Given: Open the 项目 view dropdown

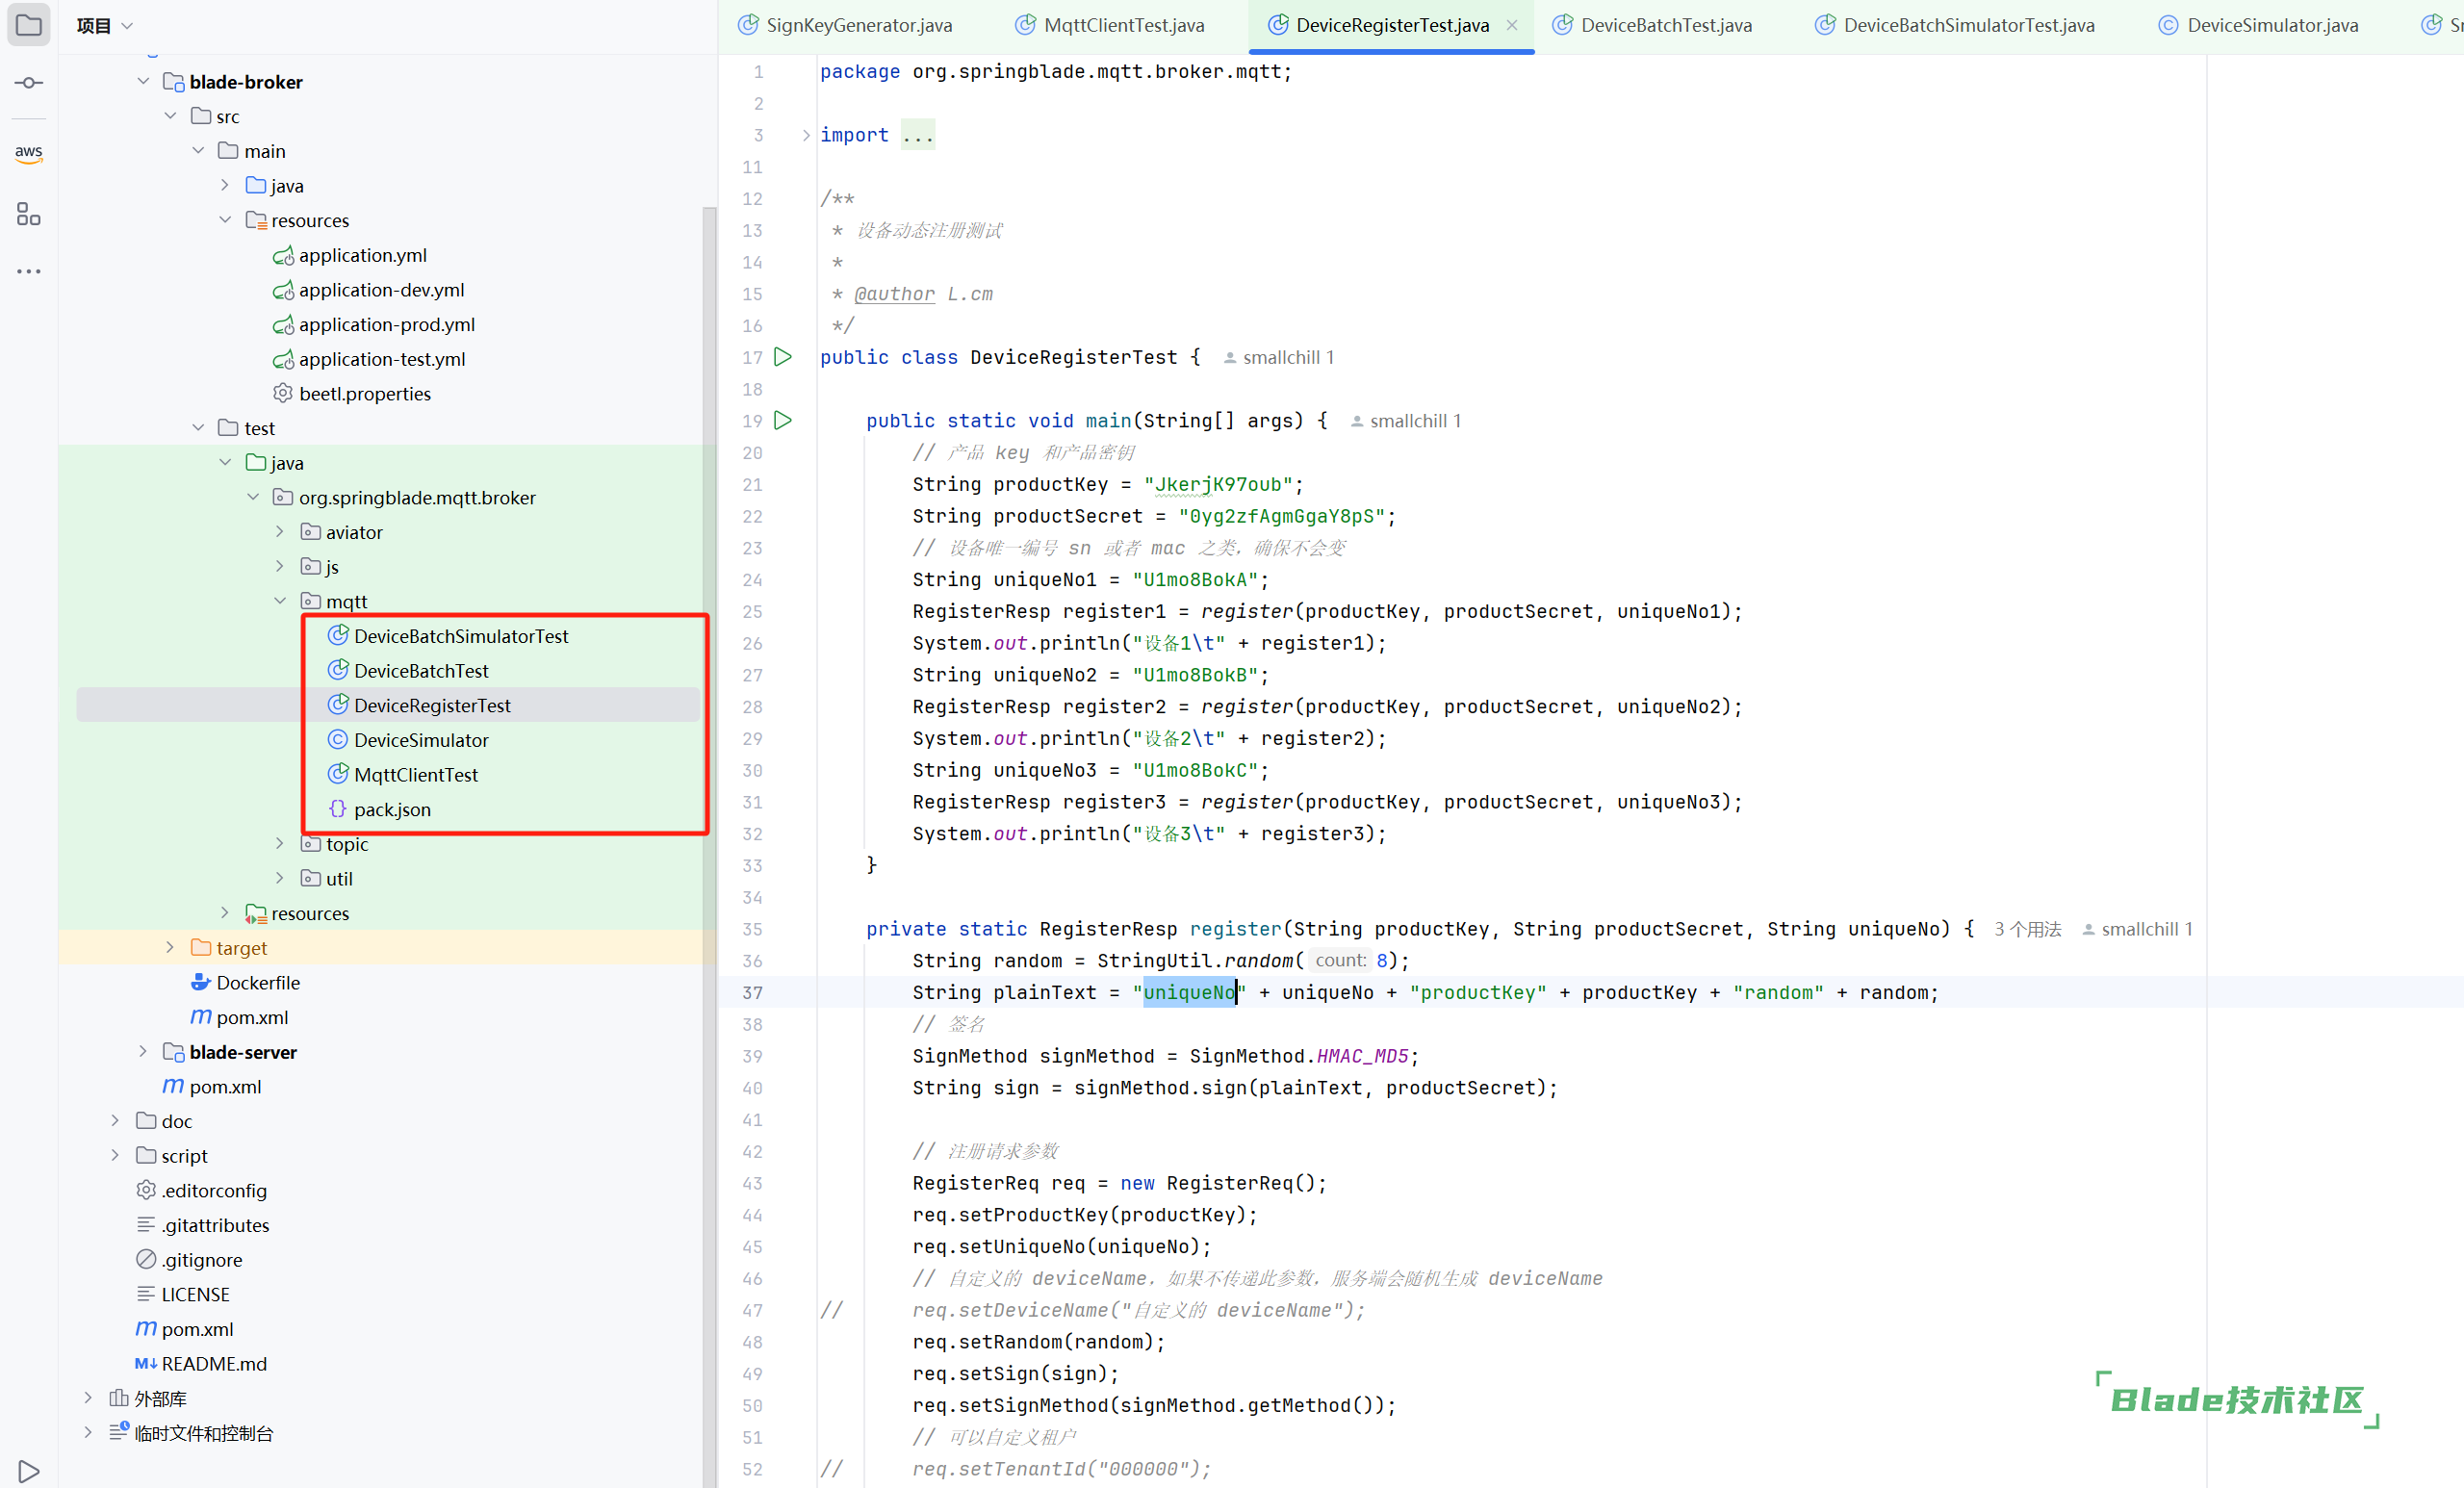Looking at the screenshot, I should click(105, 25).
